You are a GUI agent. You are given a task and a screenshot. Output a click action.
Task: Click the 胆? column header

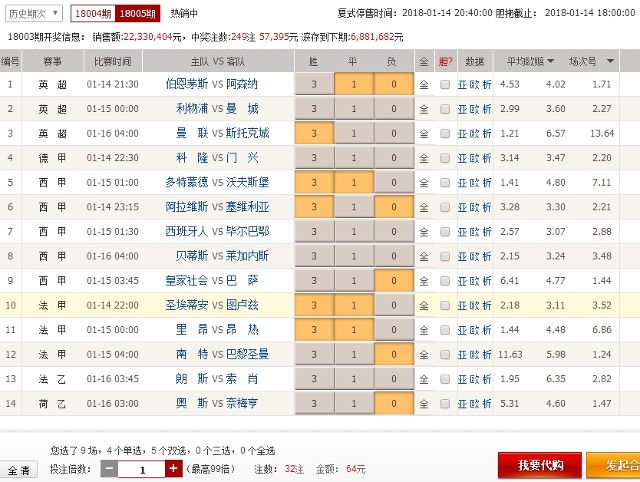[445, 62]
